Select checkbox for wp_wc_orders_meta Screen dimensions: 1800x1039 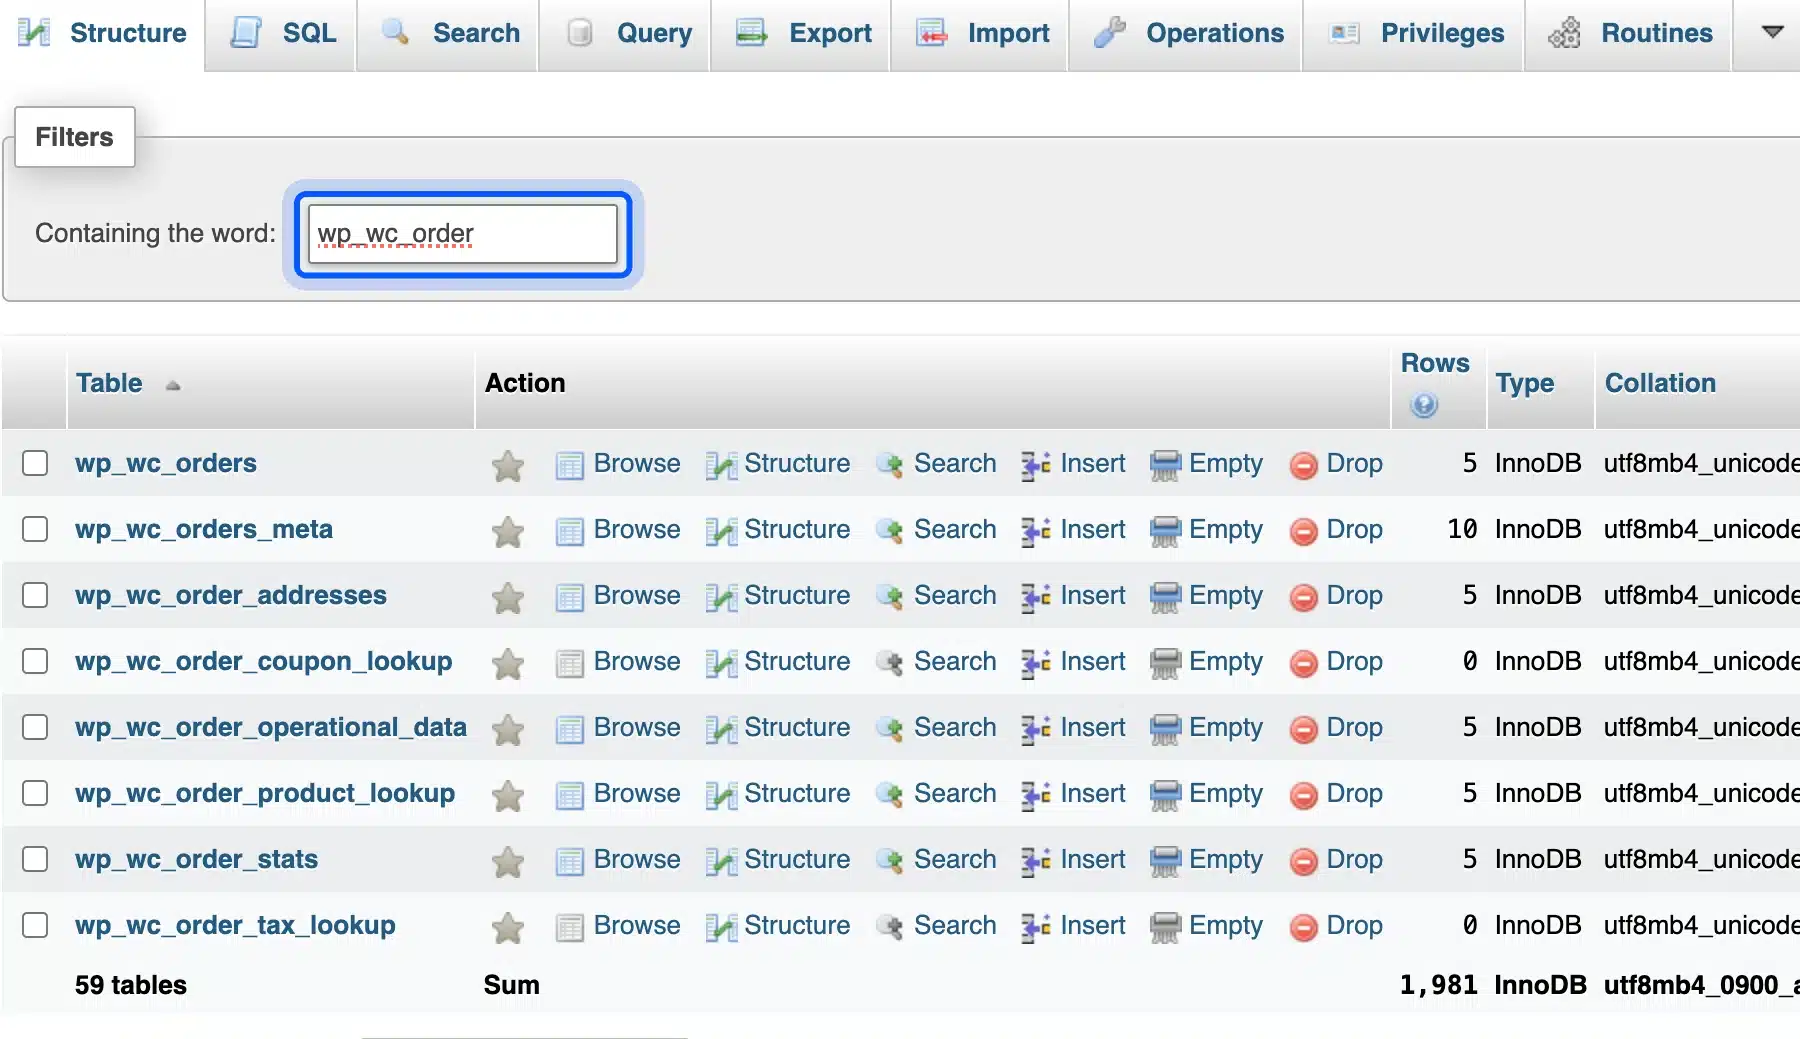point(35,529)
